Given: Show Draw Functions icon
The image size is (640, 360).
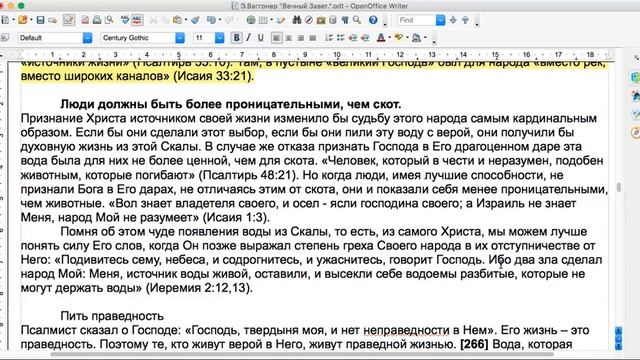Looking at the screenshot, I should click(281, 20).
